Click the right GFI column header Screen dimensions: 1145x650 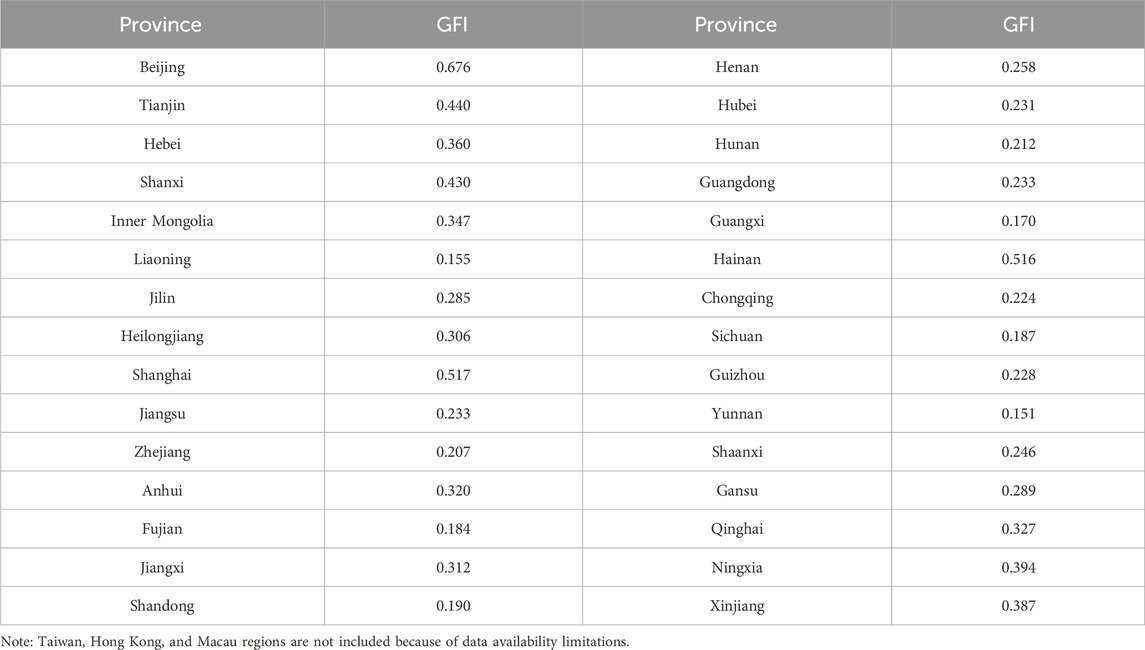[1017, 25]
